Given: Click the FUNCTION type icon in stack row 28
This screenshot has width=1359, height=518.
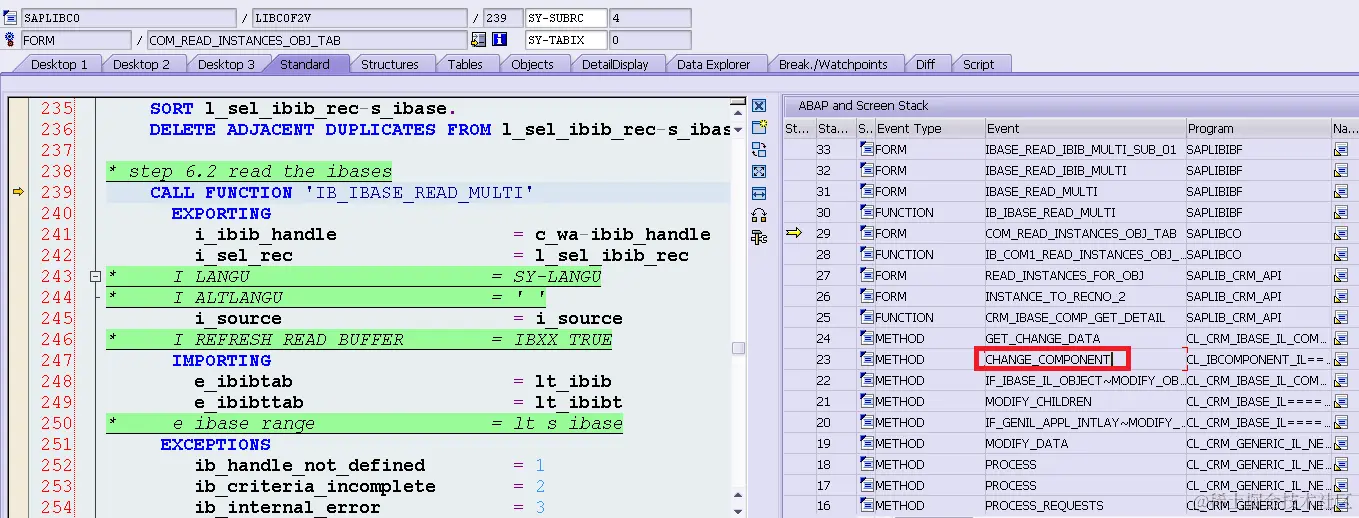Looking at the screenshot, I should [867, 255].
